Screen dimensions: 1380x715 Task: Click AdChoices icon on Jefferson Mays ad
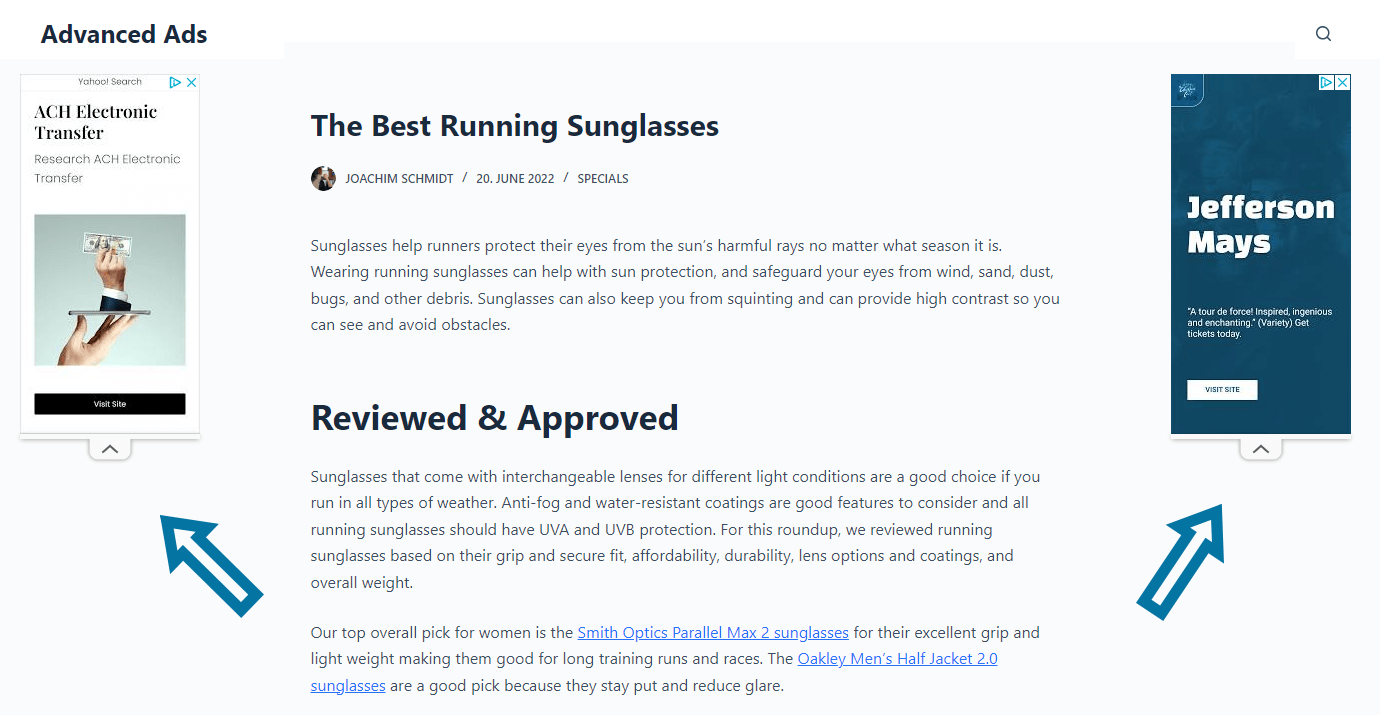(x=1326, y=82)
